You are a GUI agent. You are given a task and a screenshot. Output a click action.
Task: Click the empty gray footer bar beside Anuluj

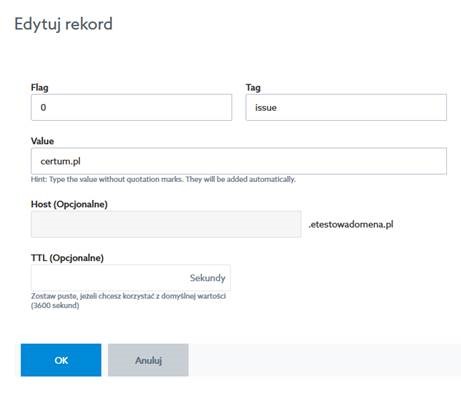[x=325, y=360]
